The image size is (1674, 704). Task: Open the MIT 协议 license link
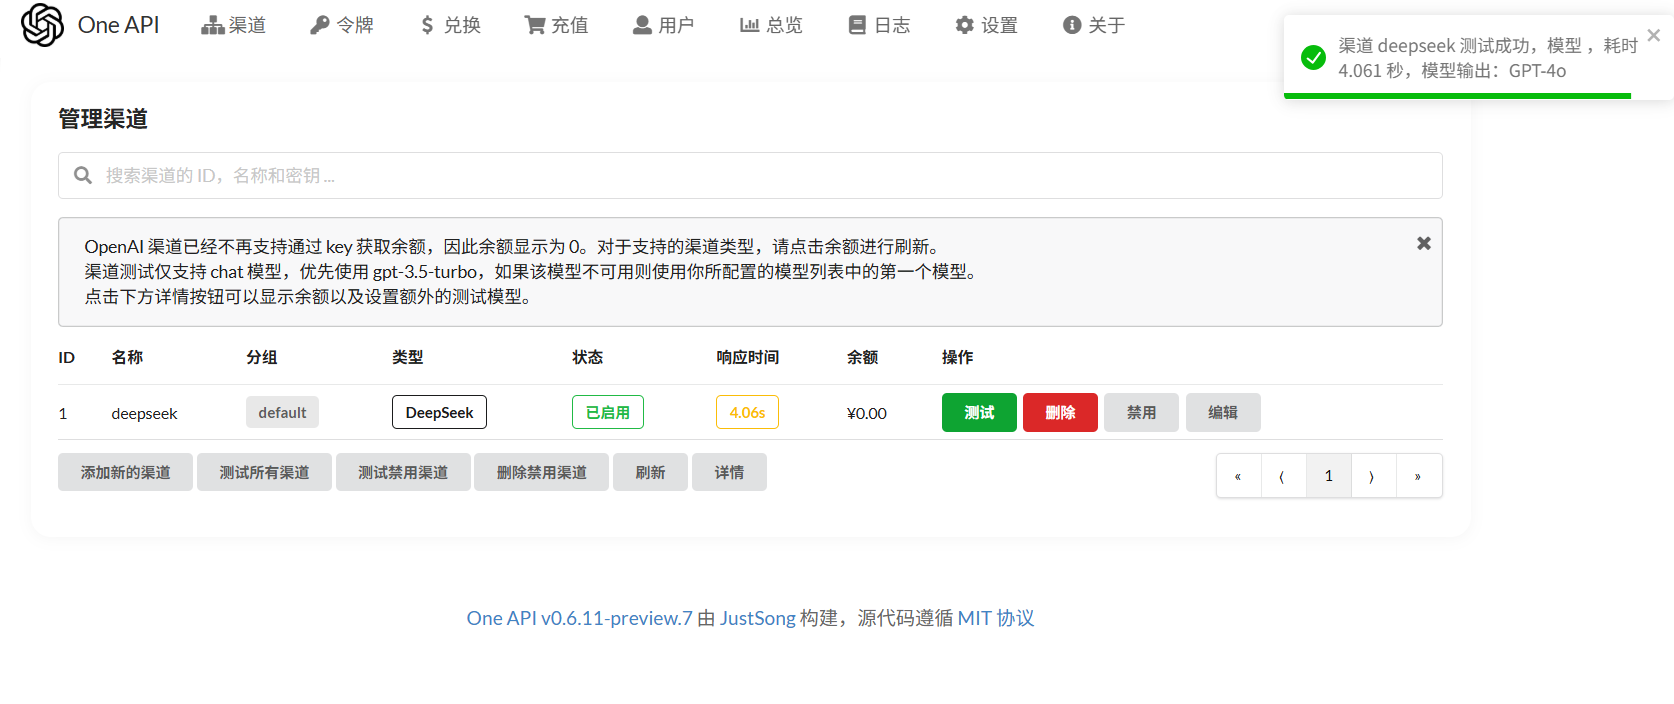[x=996, y=618]
